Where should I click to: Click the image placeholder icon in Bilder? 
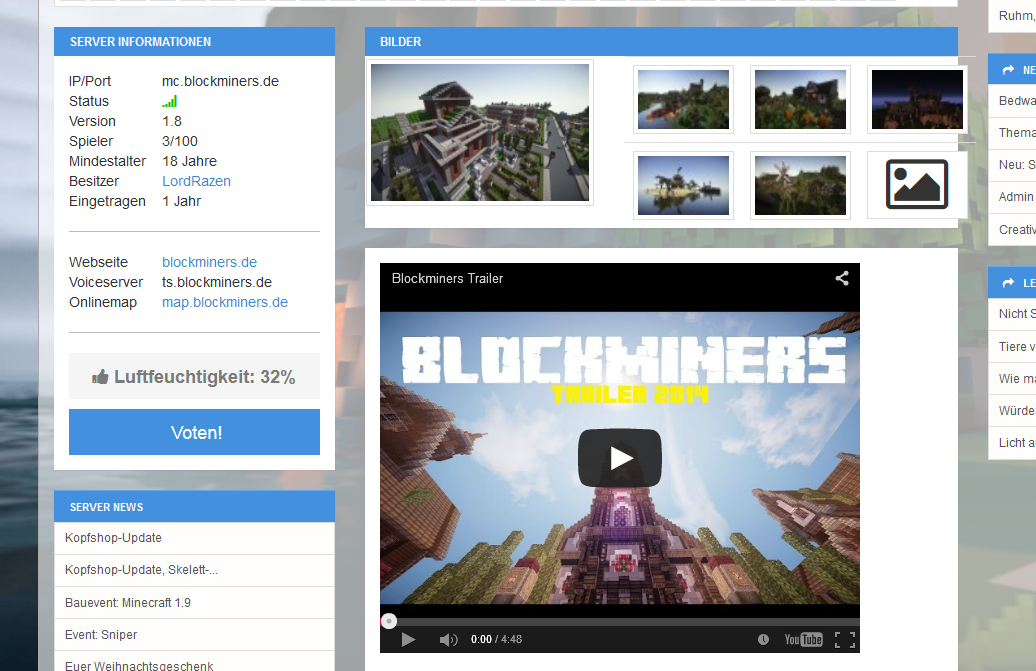(916, 184)
